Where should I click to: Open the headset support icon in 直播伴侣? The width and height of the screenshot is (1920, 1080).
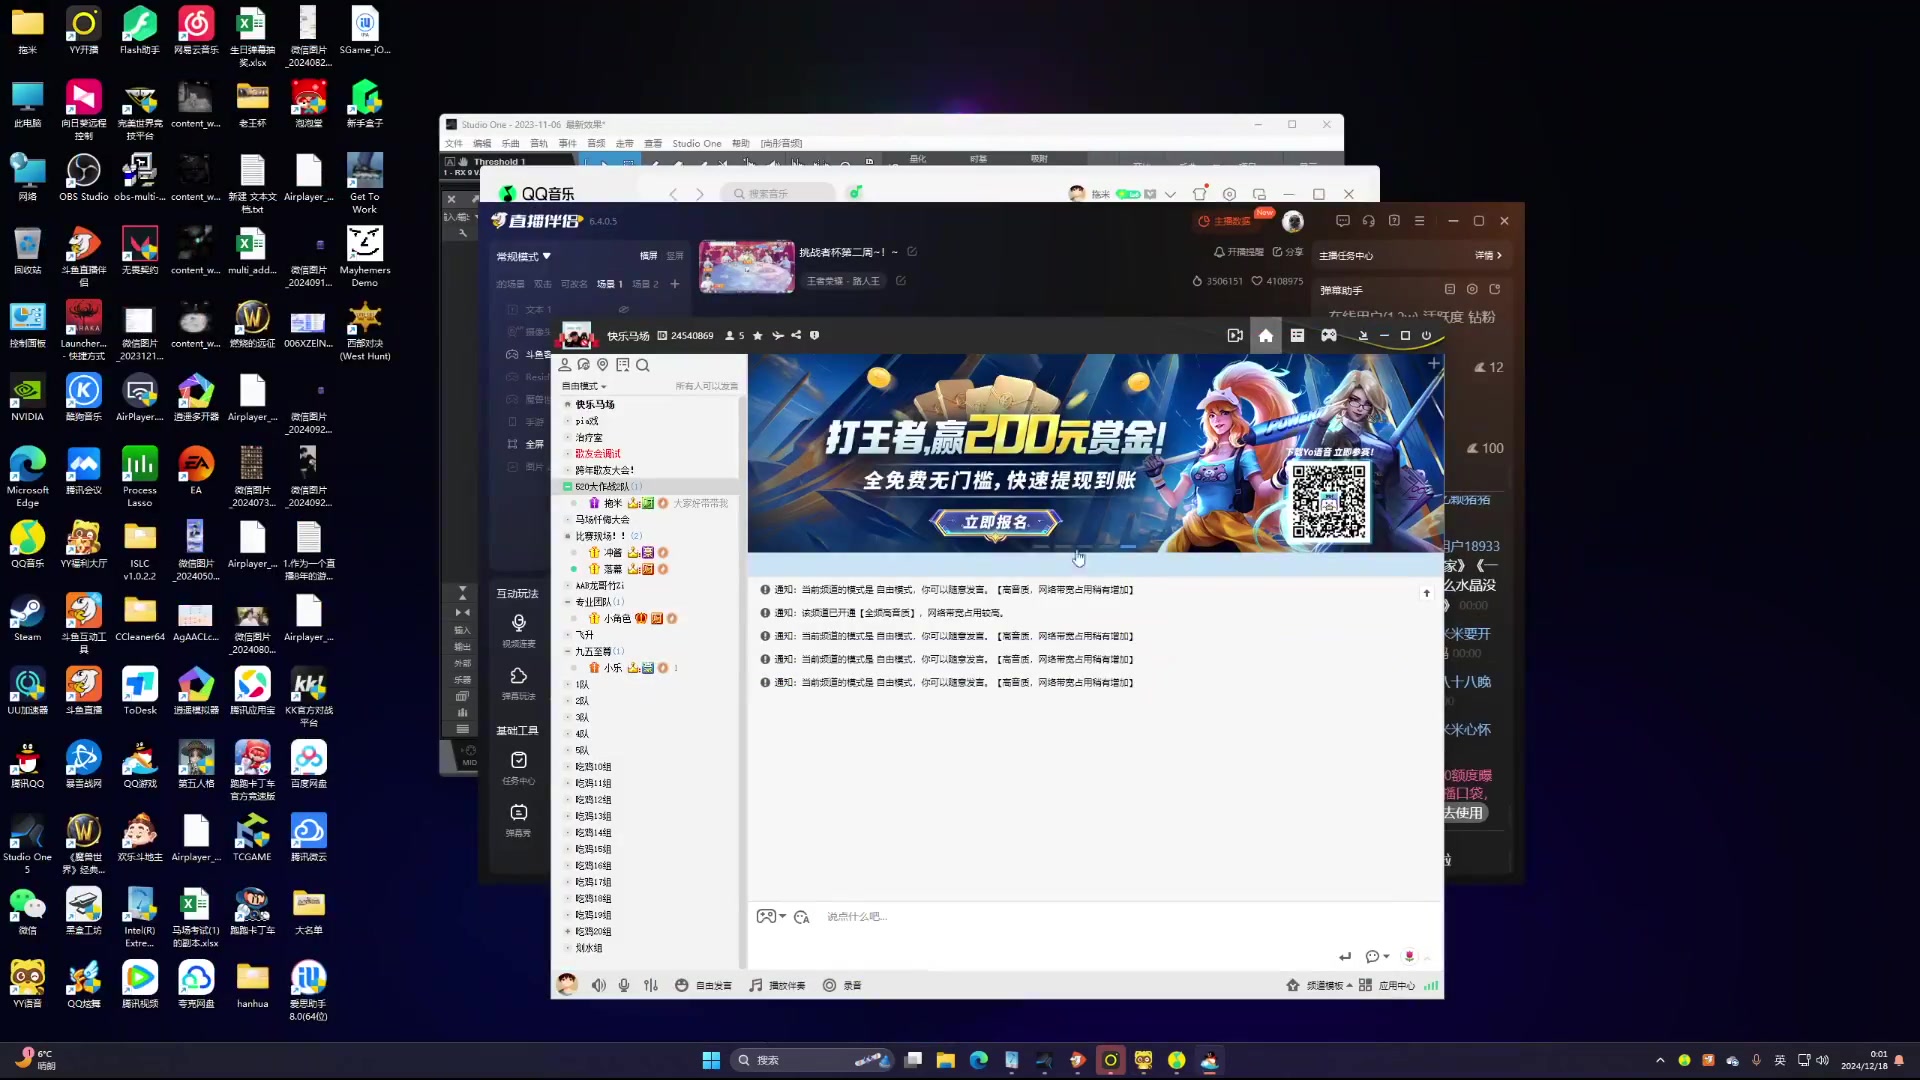[x=1368, y=221]
